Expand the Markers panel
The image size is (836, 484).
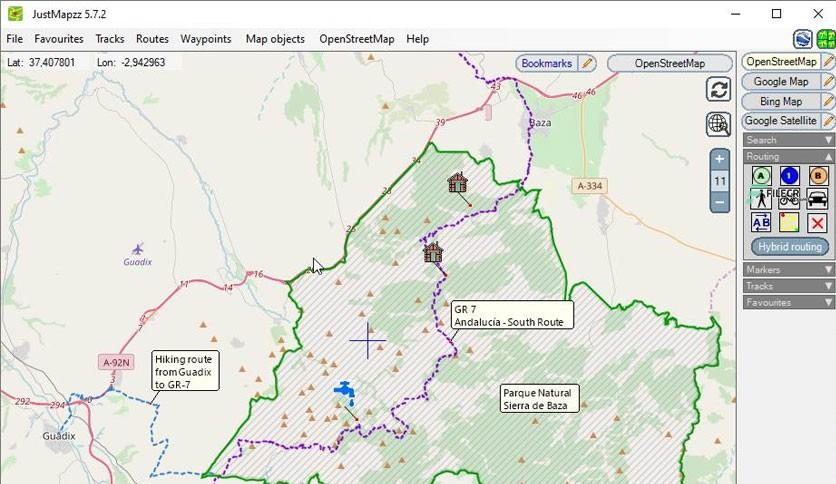[x=788, y=269]
